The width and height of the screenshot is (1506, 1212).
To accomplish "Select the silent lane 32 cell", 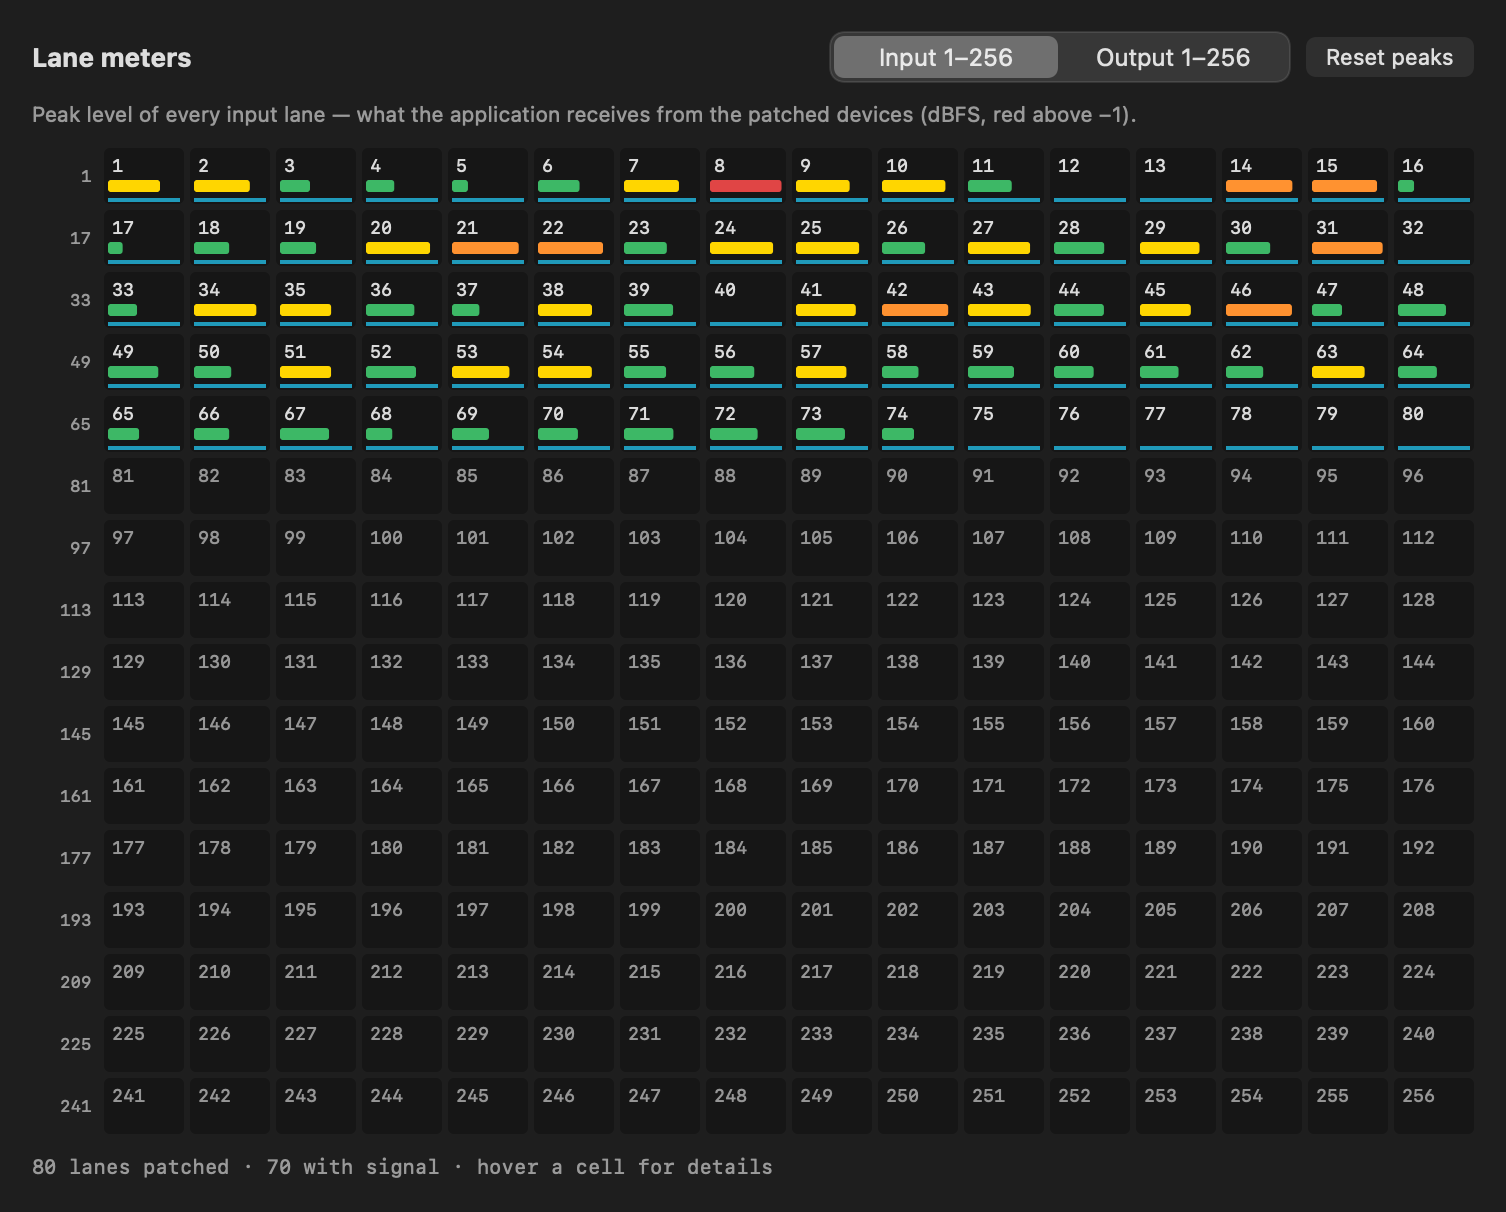I will tap(1434, 239).
